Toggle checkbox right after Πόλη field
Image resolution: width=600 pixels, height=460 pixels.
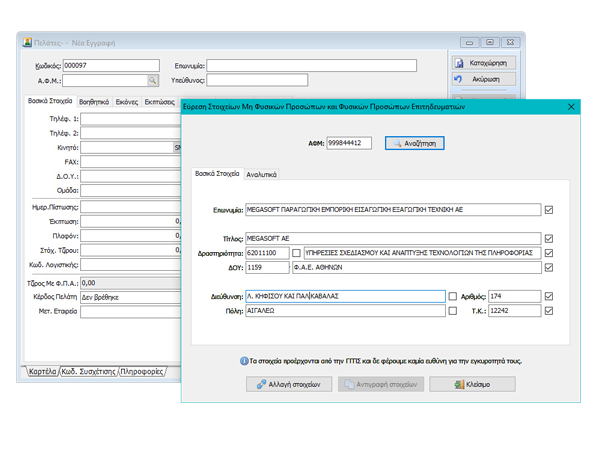[x=453, y=311]
